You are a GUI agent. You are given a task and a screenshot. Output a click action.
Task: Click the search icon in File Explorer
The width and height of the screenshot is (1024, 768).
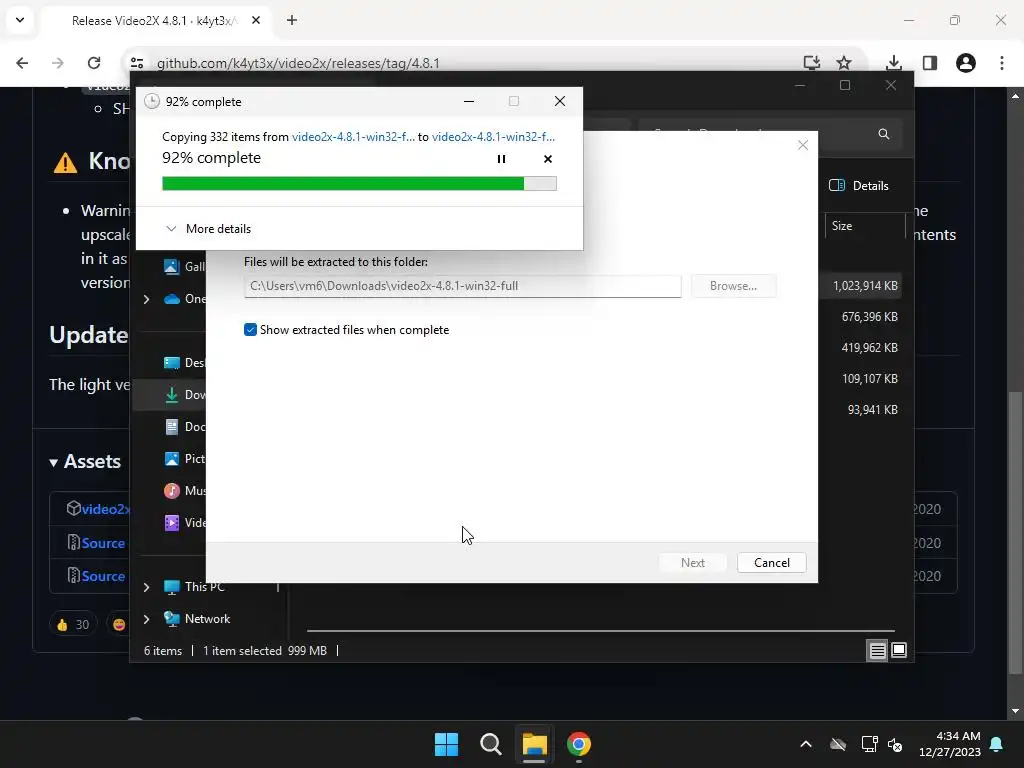click(884, 134)
